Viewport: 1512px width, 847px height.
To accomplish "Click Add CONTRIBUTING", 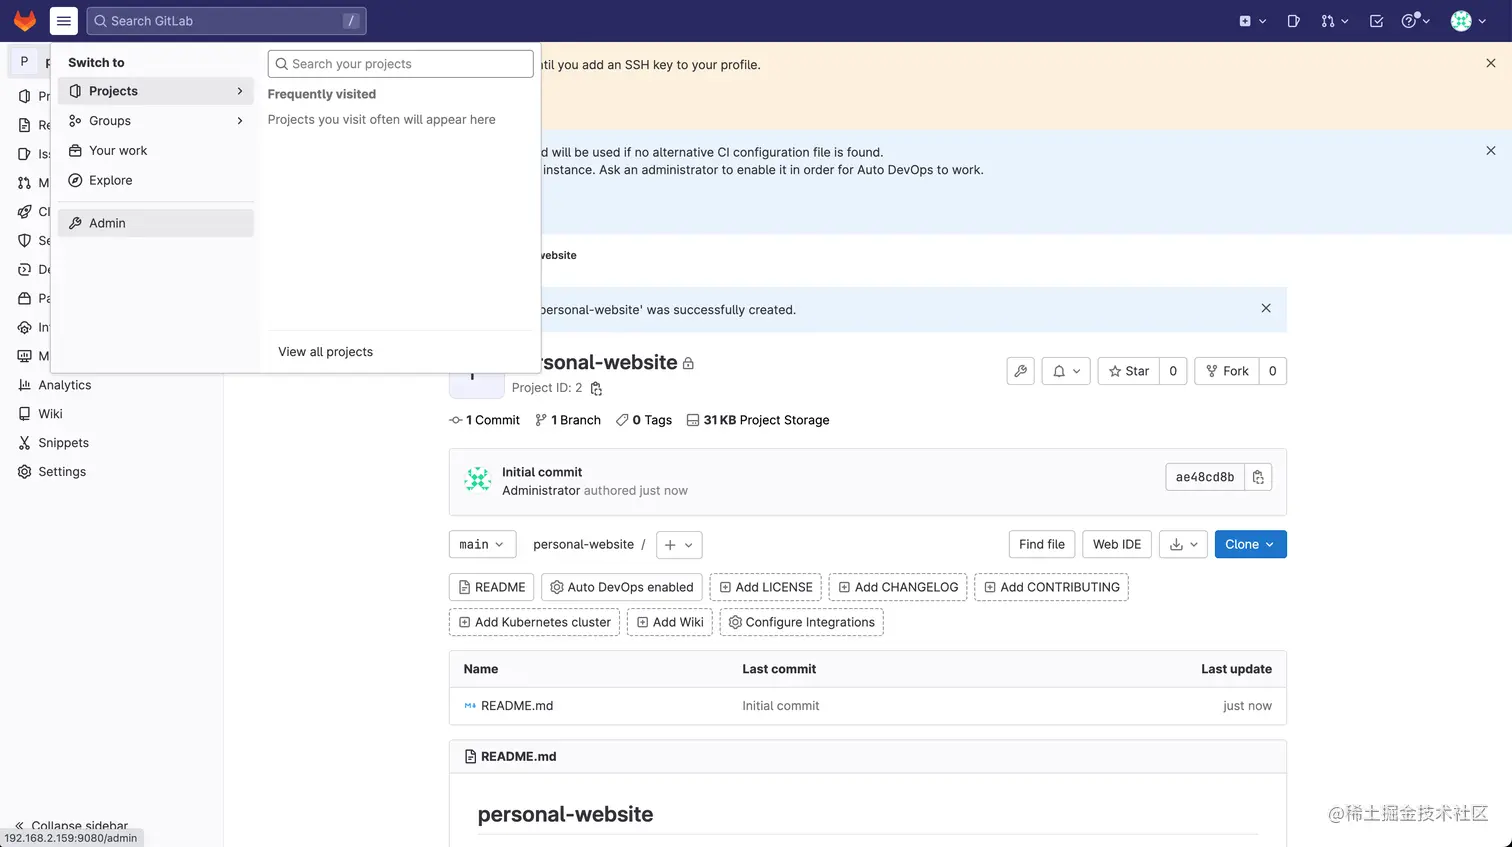I will [x=1052, y=587].
